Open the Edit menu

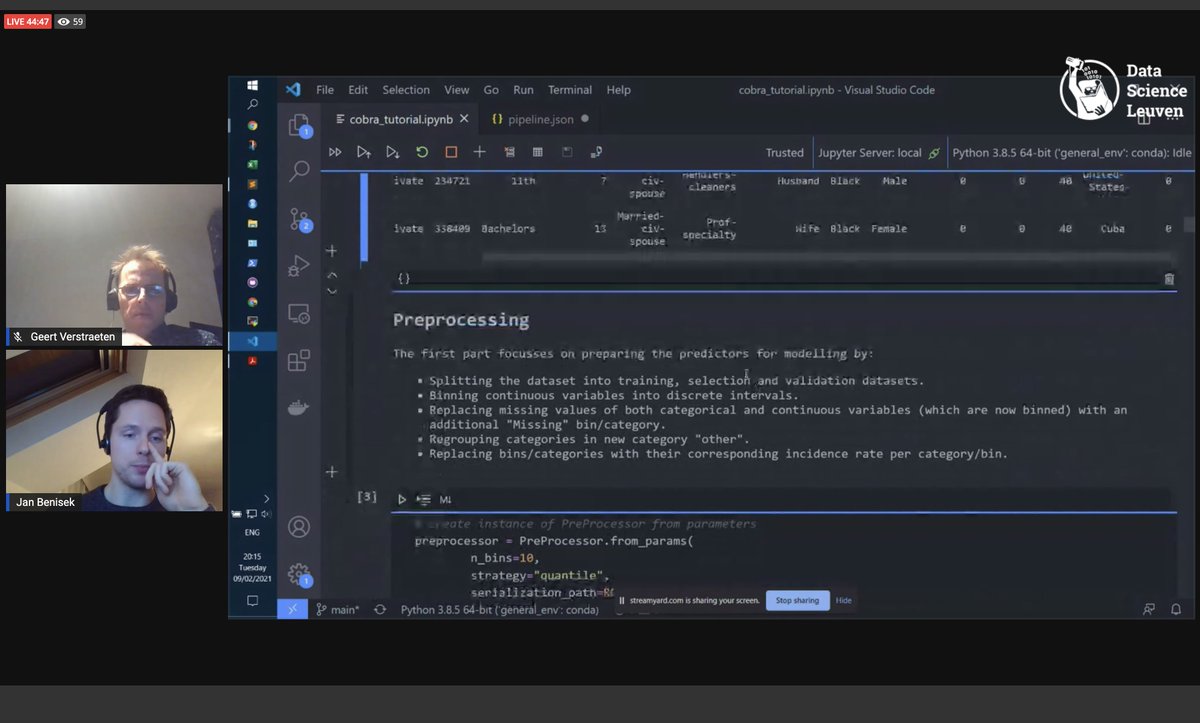[358, 89]
